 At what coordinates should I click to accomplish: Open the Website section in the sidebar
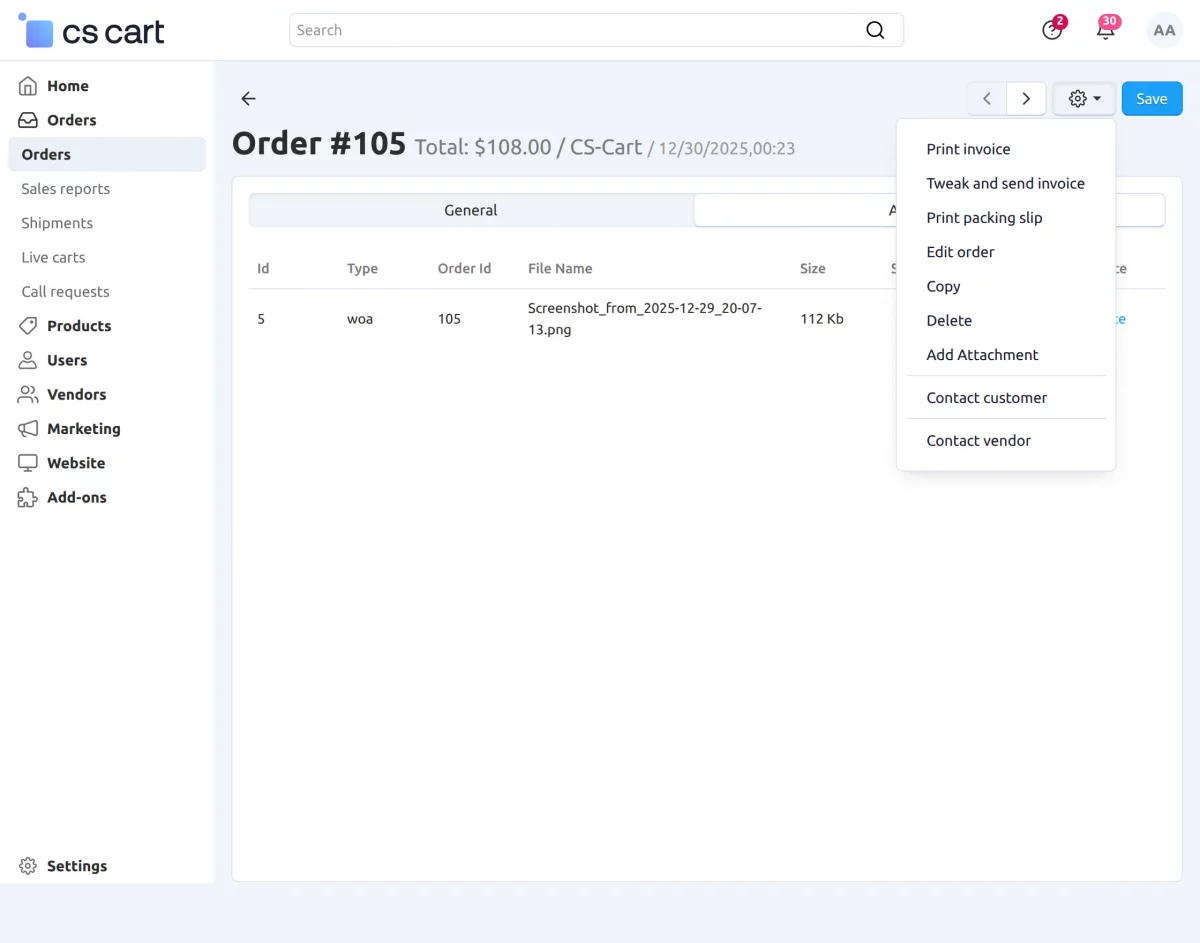tap(76, 463)
